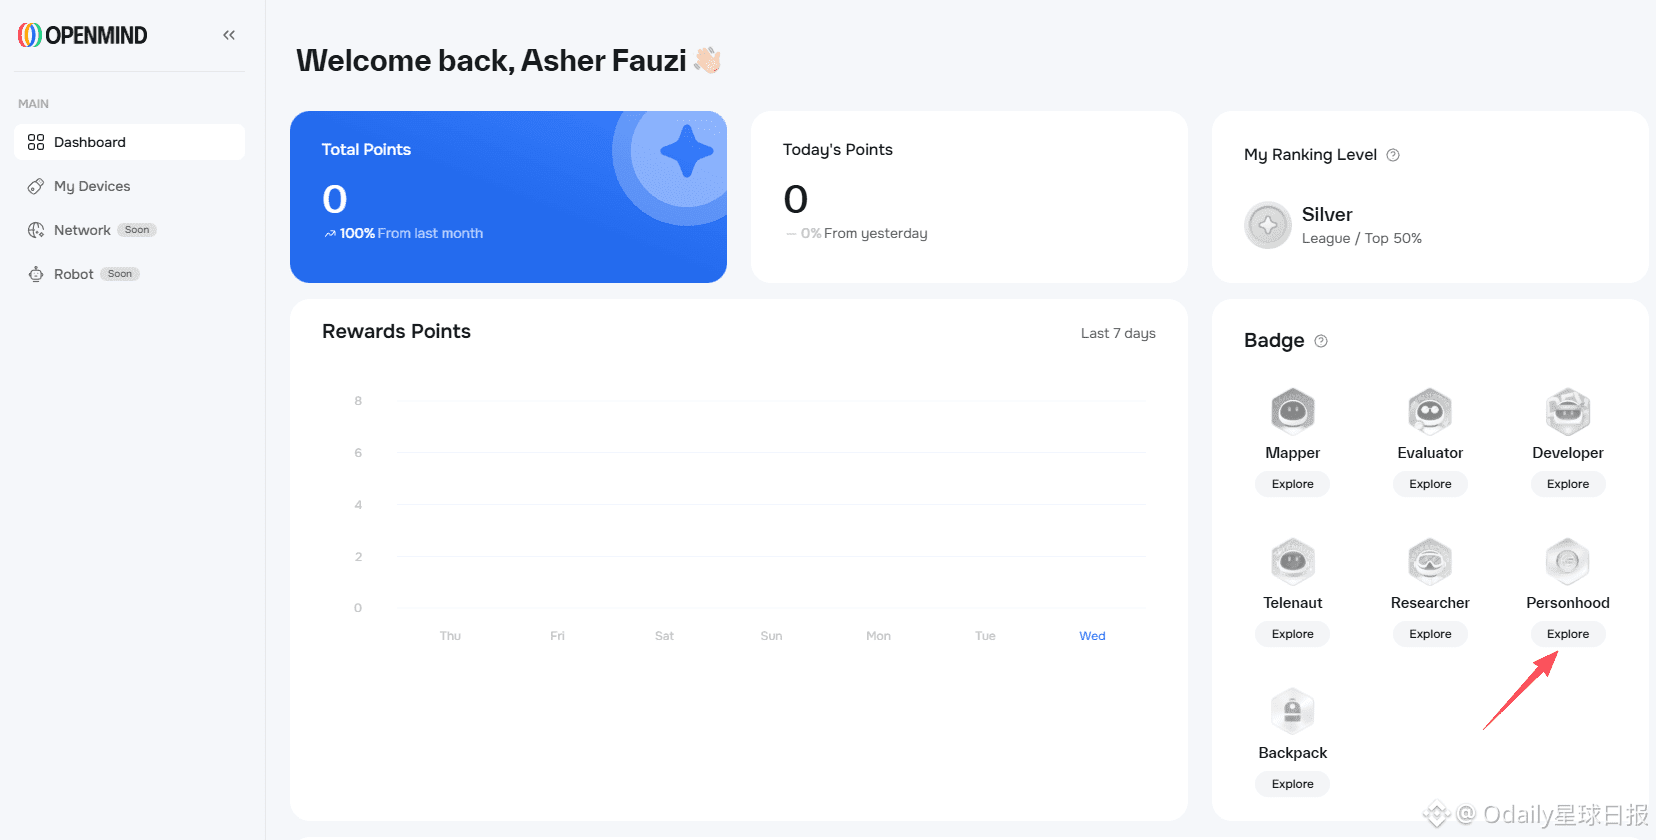The width and height of the screenshot is (1656, 840).
Task: Click the ranking level help icon
Action: [x=1393, y=155]
